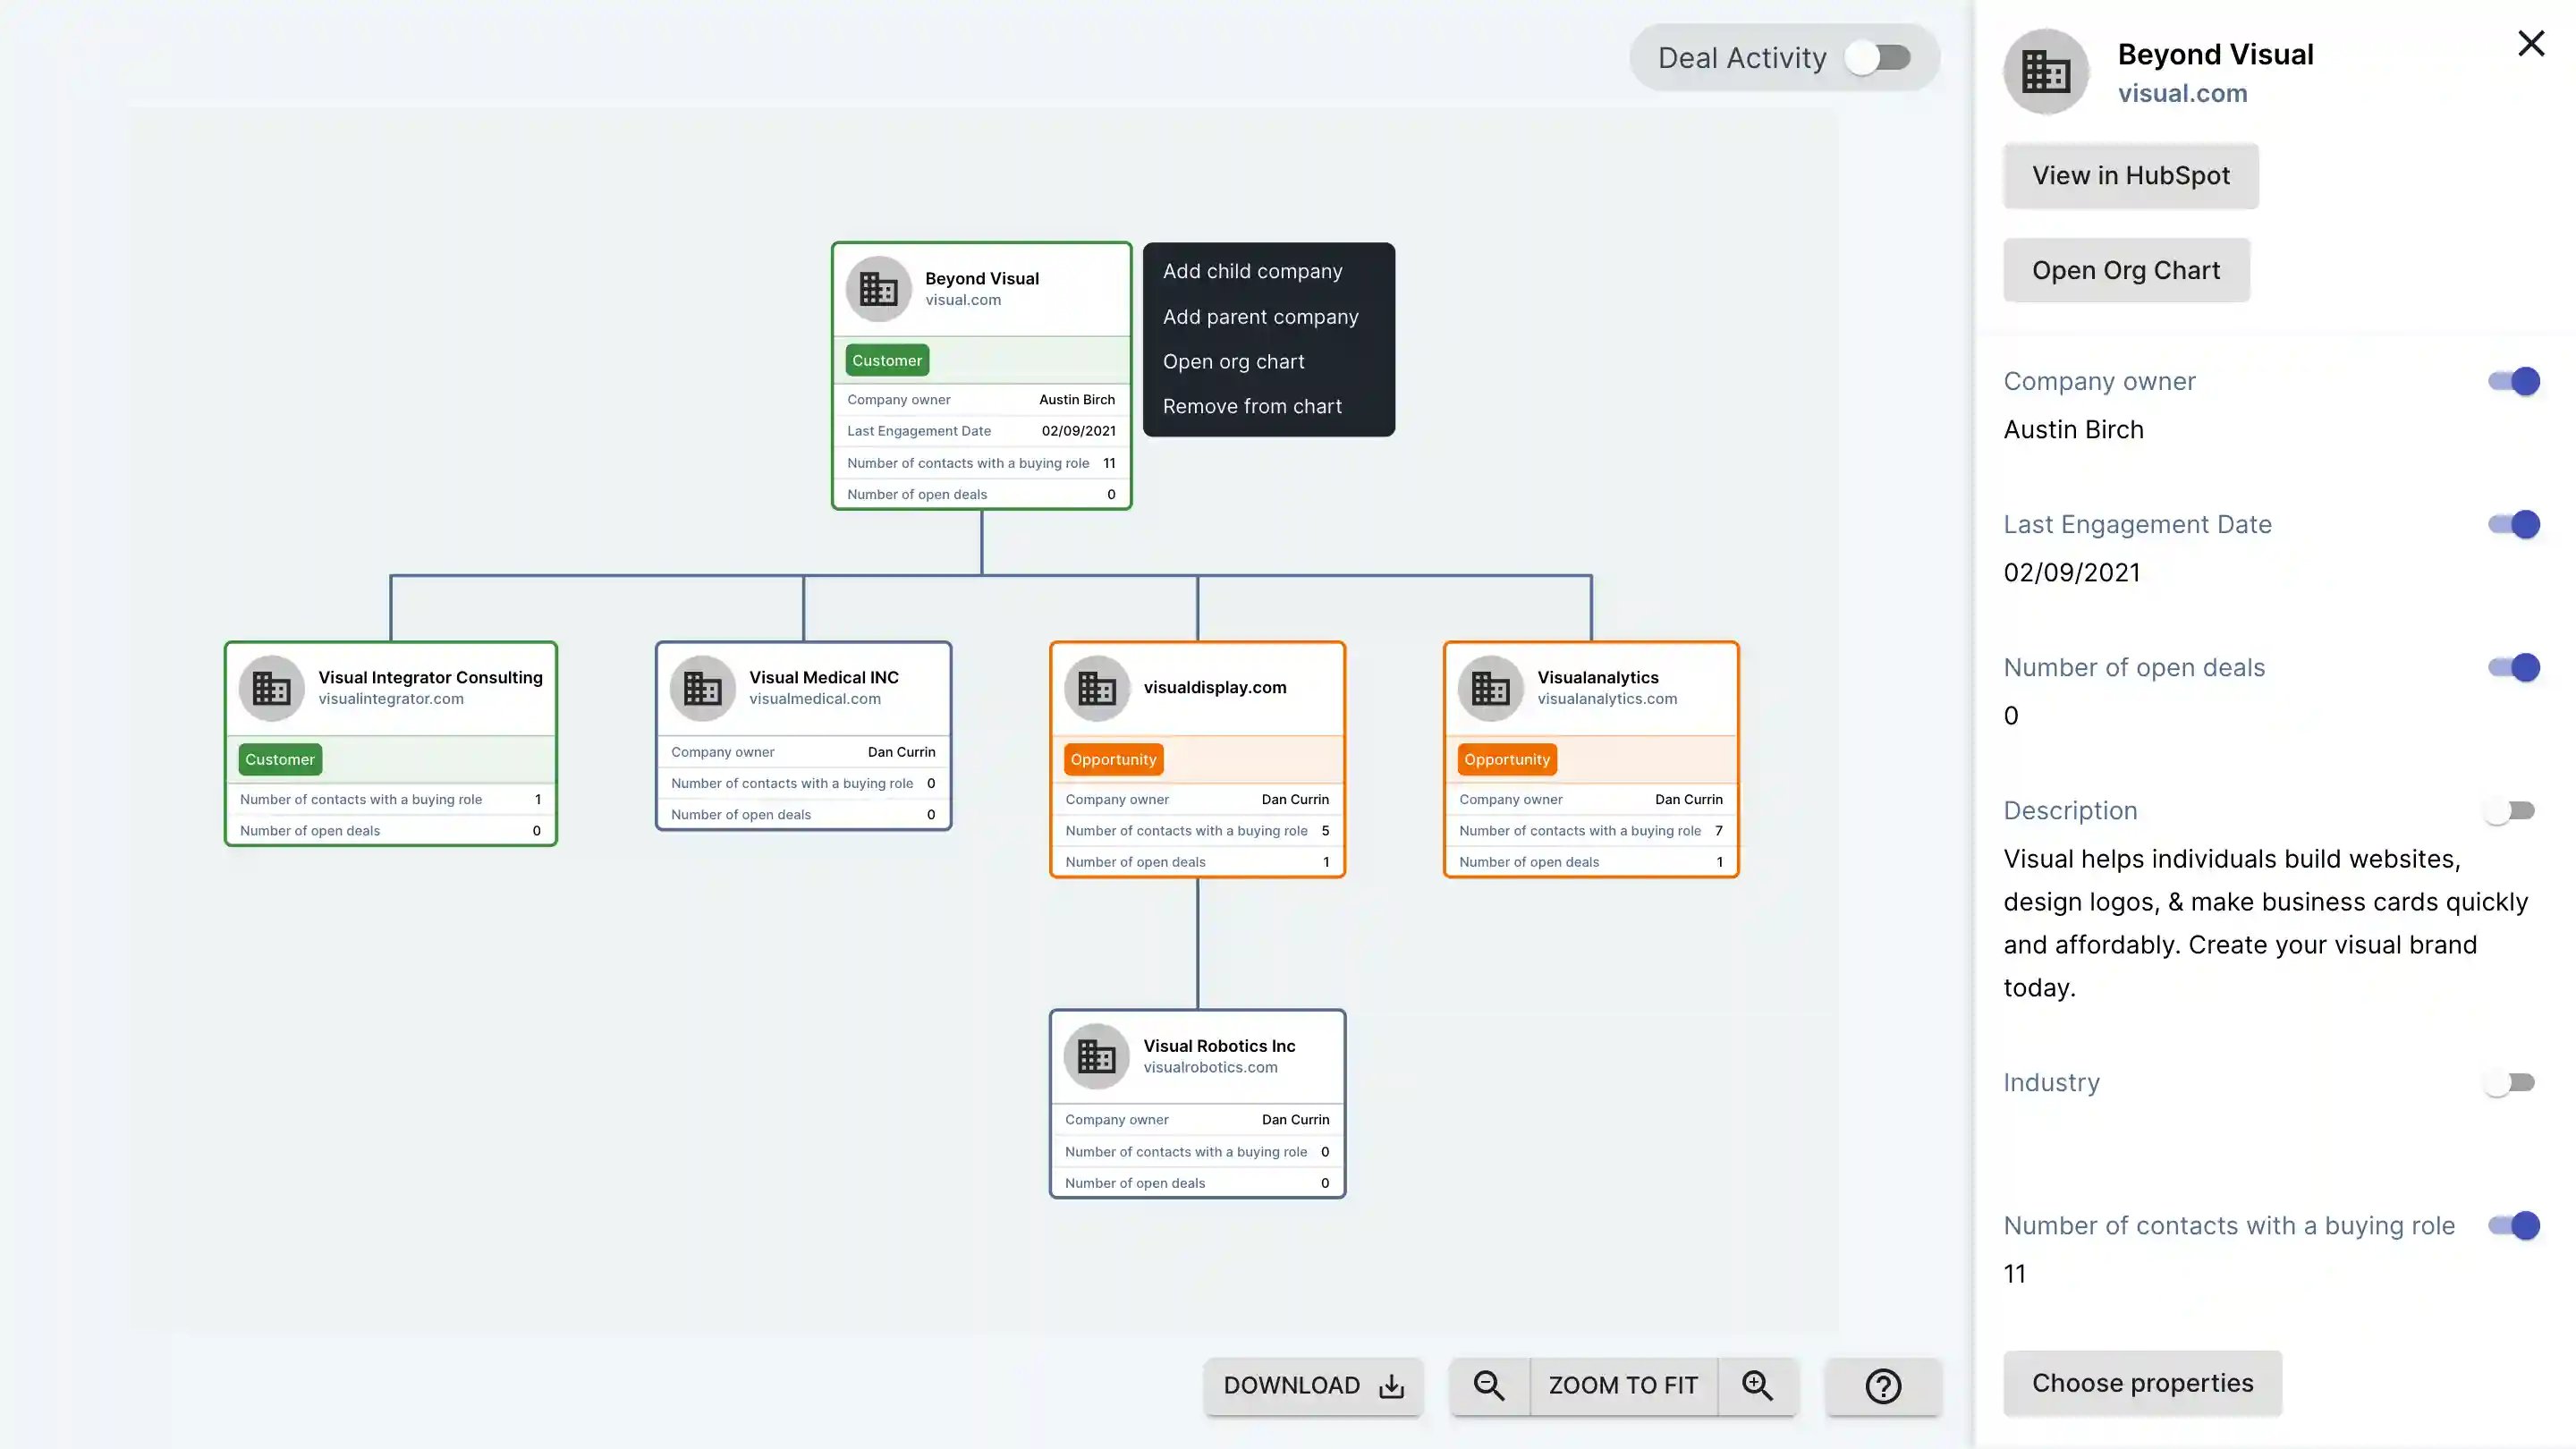Screen dimensions: 2576x1449
Task: Click the visualdisplay.com card title
Action: pyautogui.click(x=1214, y=687)
